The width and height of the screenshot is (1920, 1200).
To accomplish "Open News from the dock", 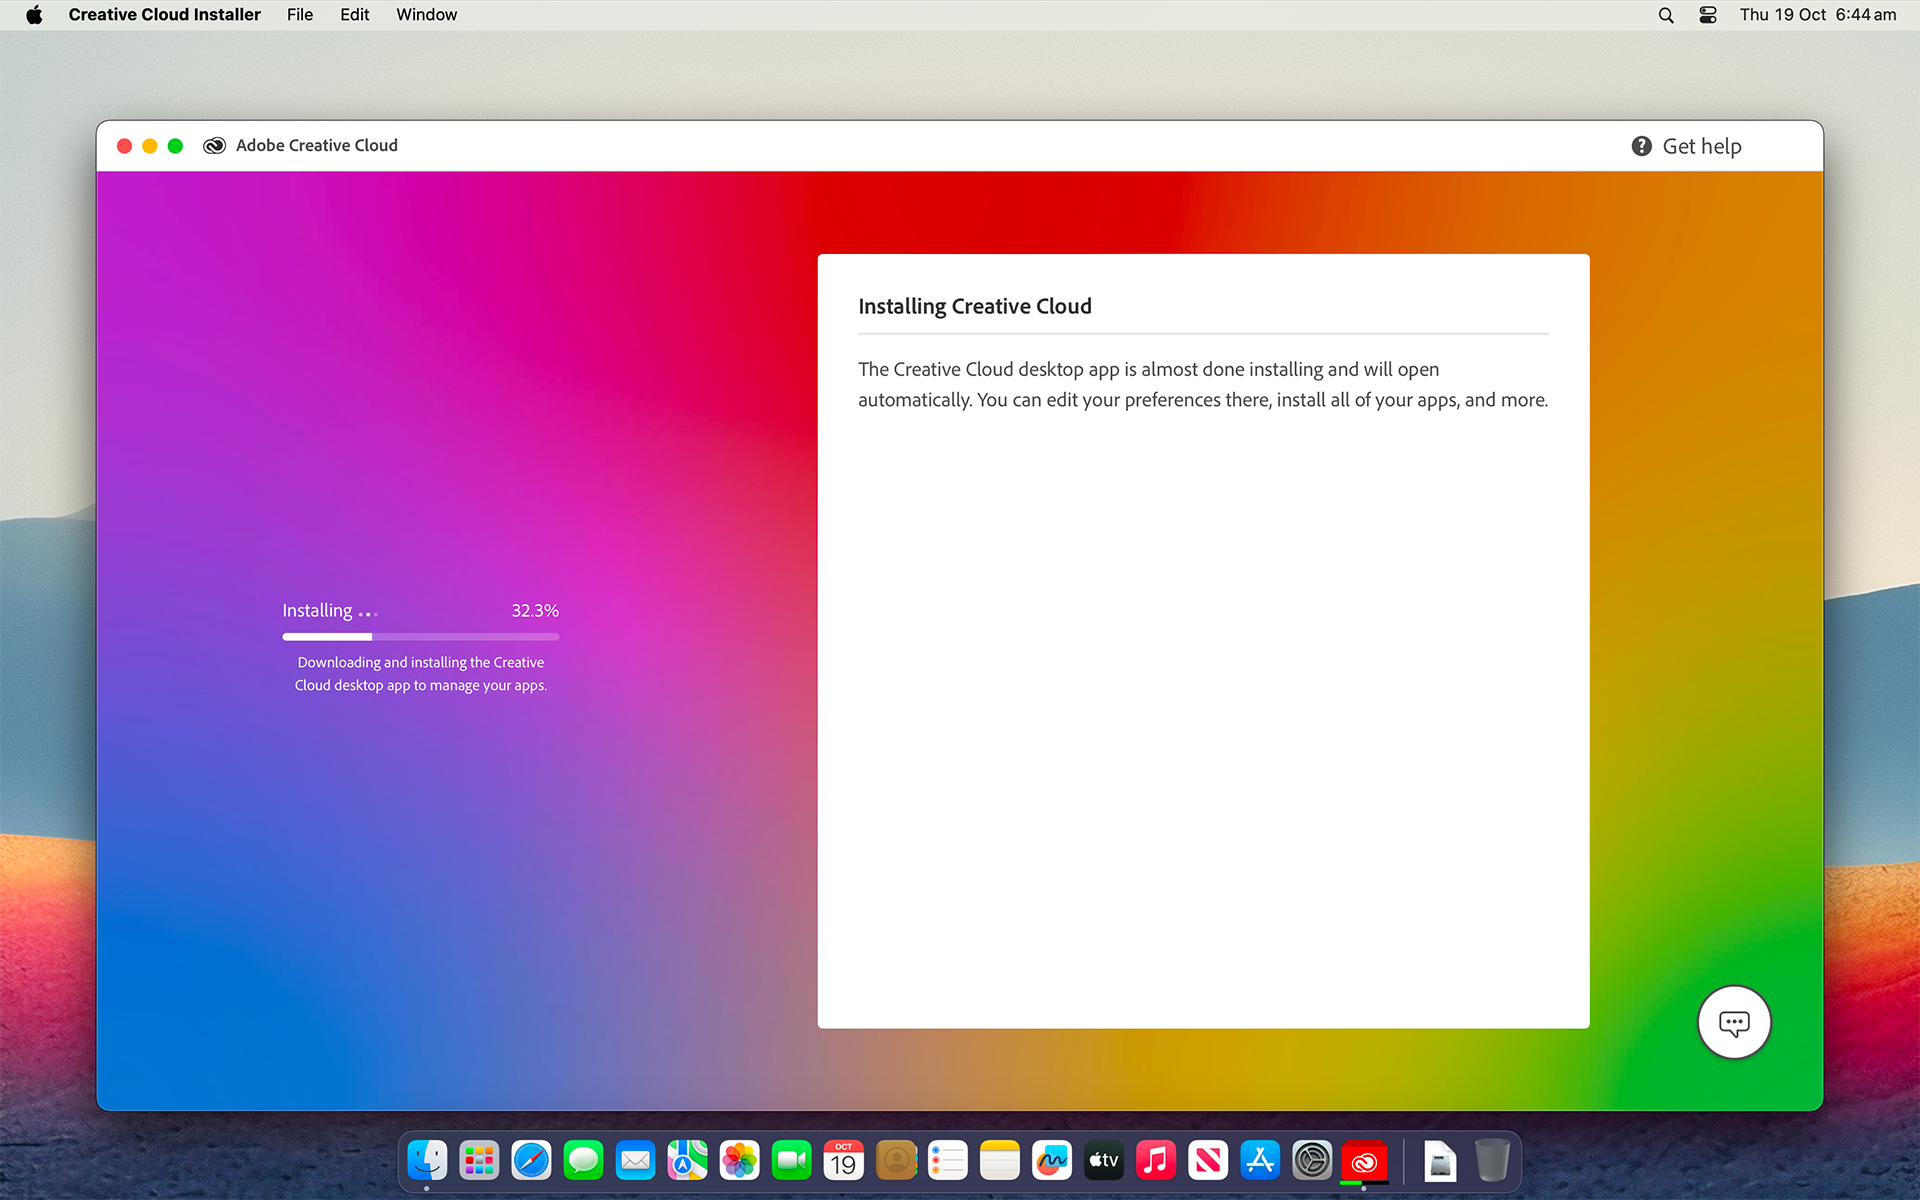I will click(x=1208, y=1160).
